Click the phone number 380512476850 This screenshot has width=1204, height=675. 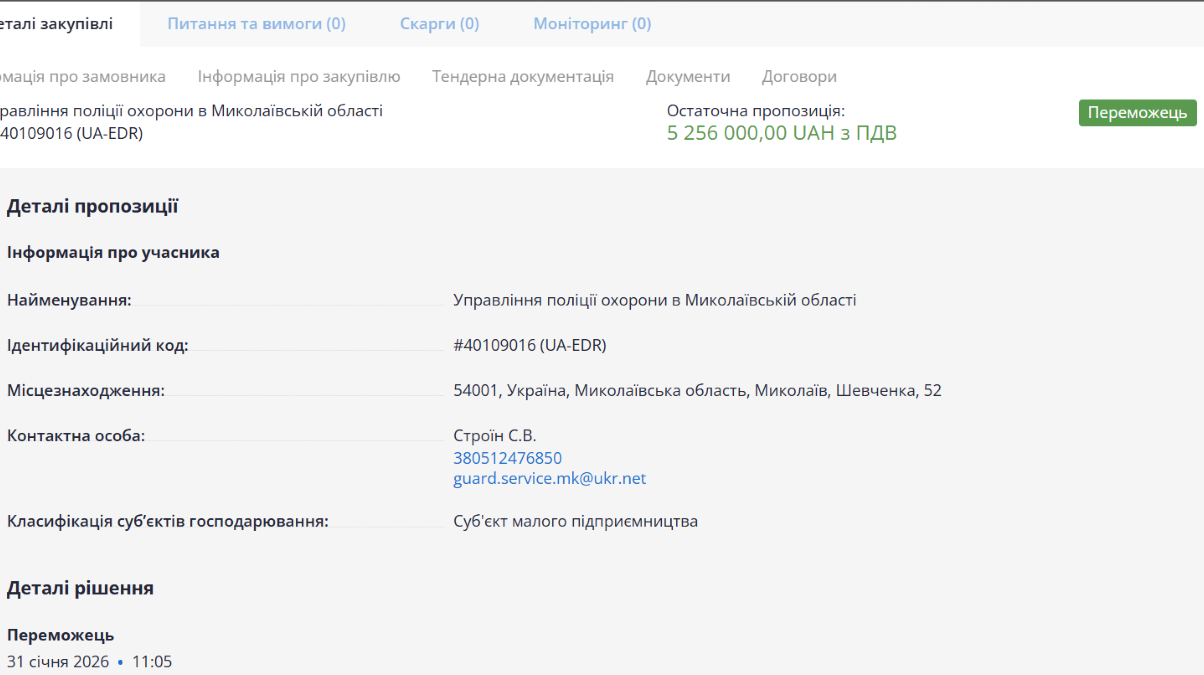pyautogui.click(x=507, y=458)
